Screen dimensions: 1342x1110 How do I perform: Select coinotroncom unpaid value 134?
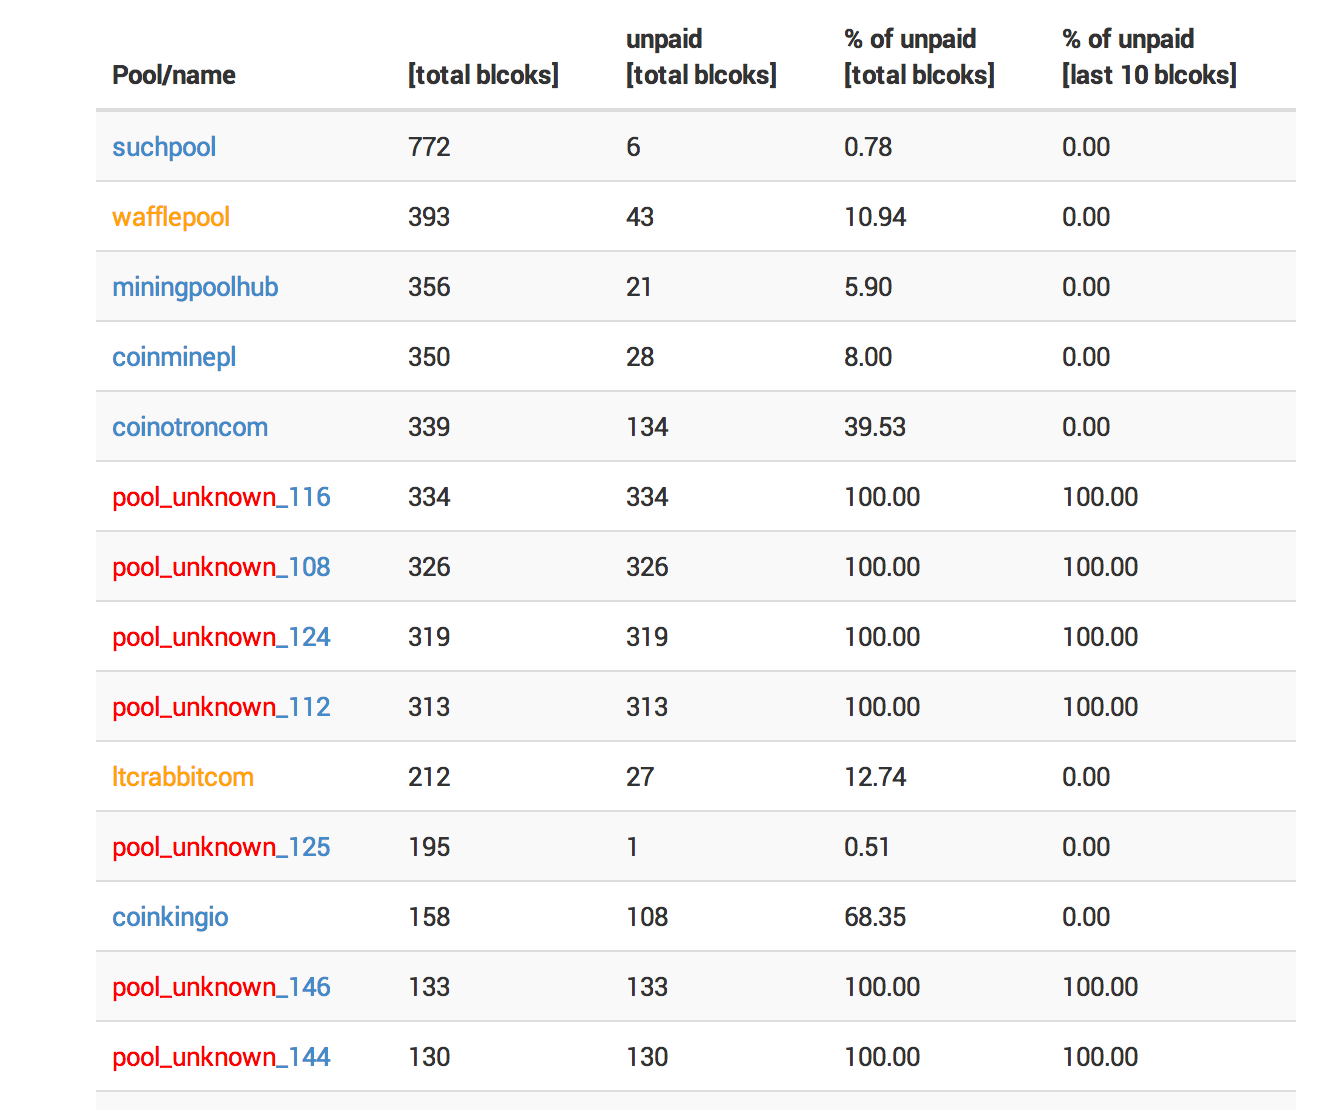click(647, 427)
